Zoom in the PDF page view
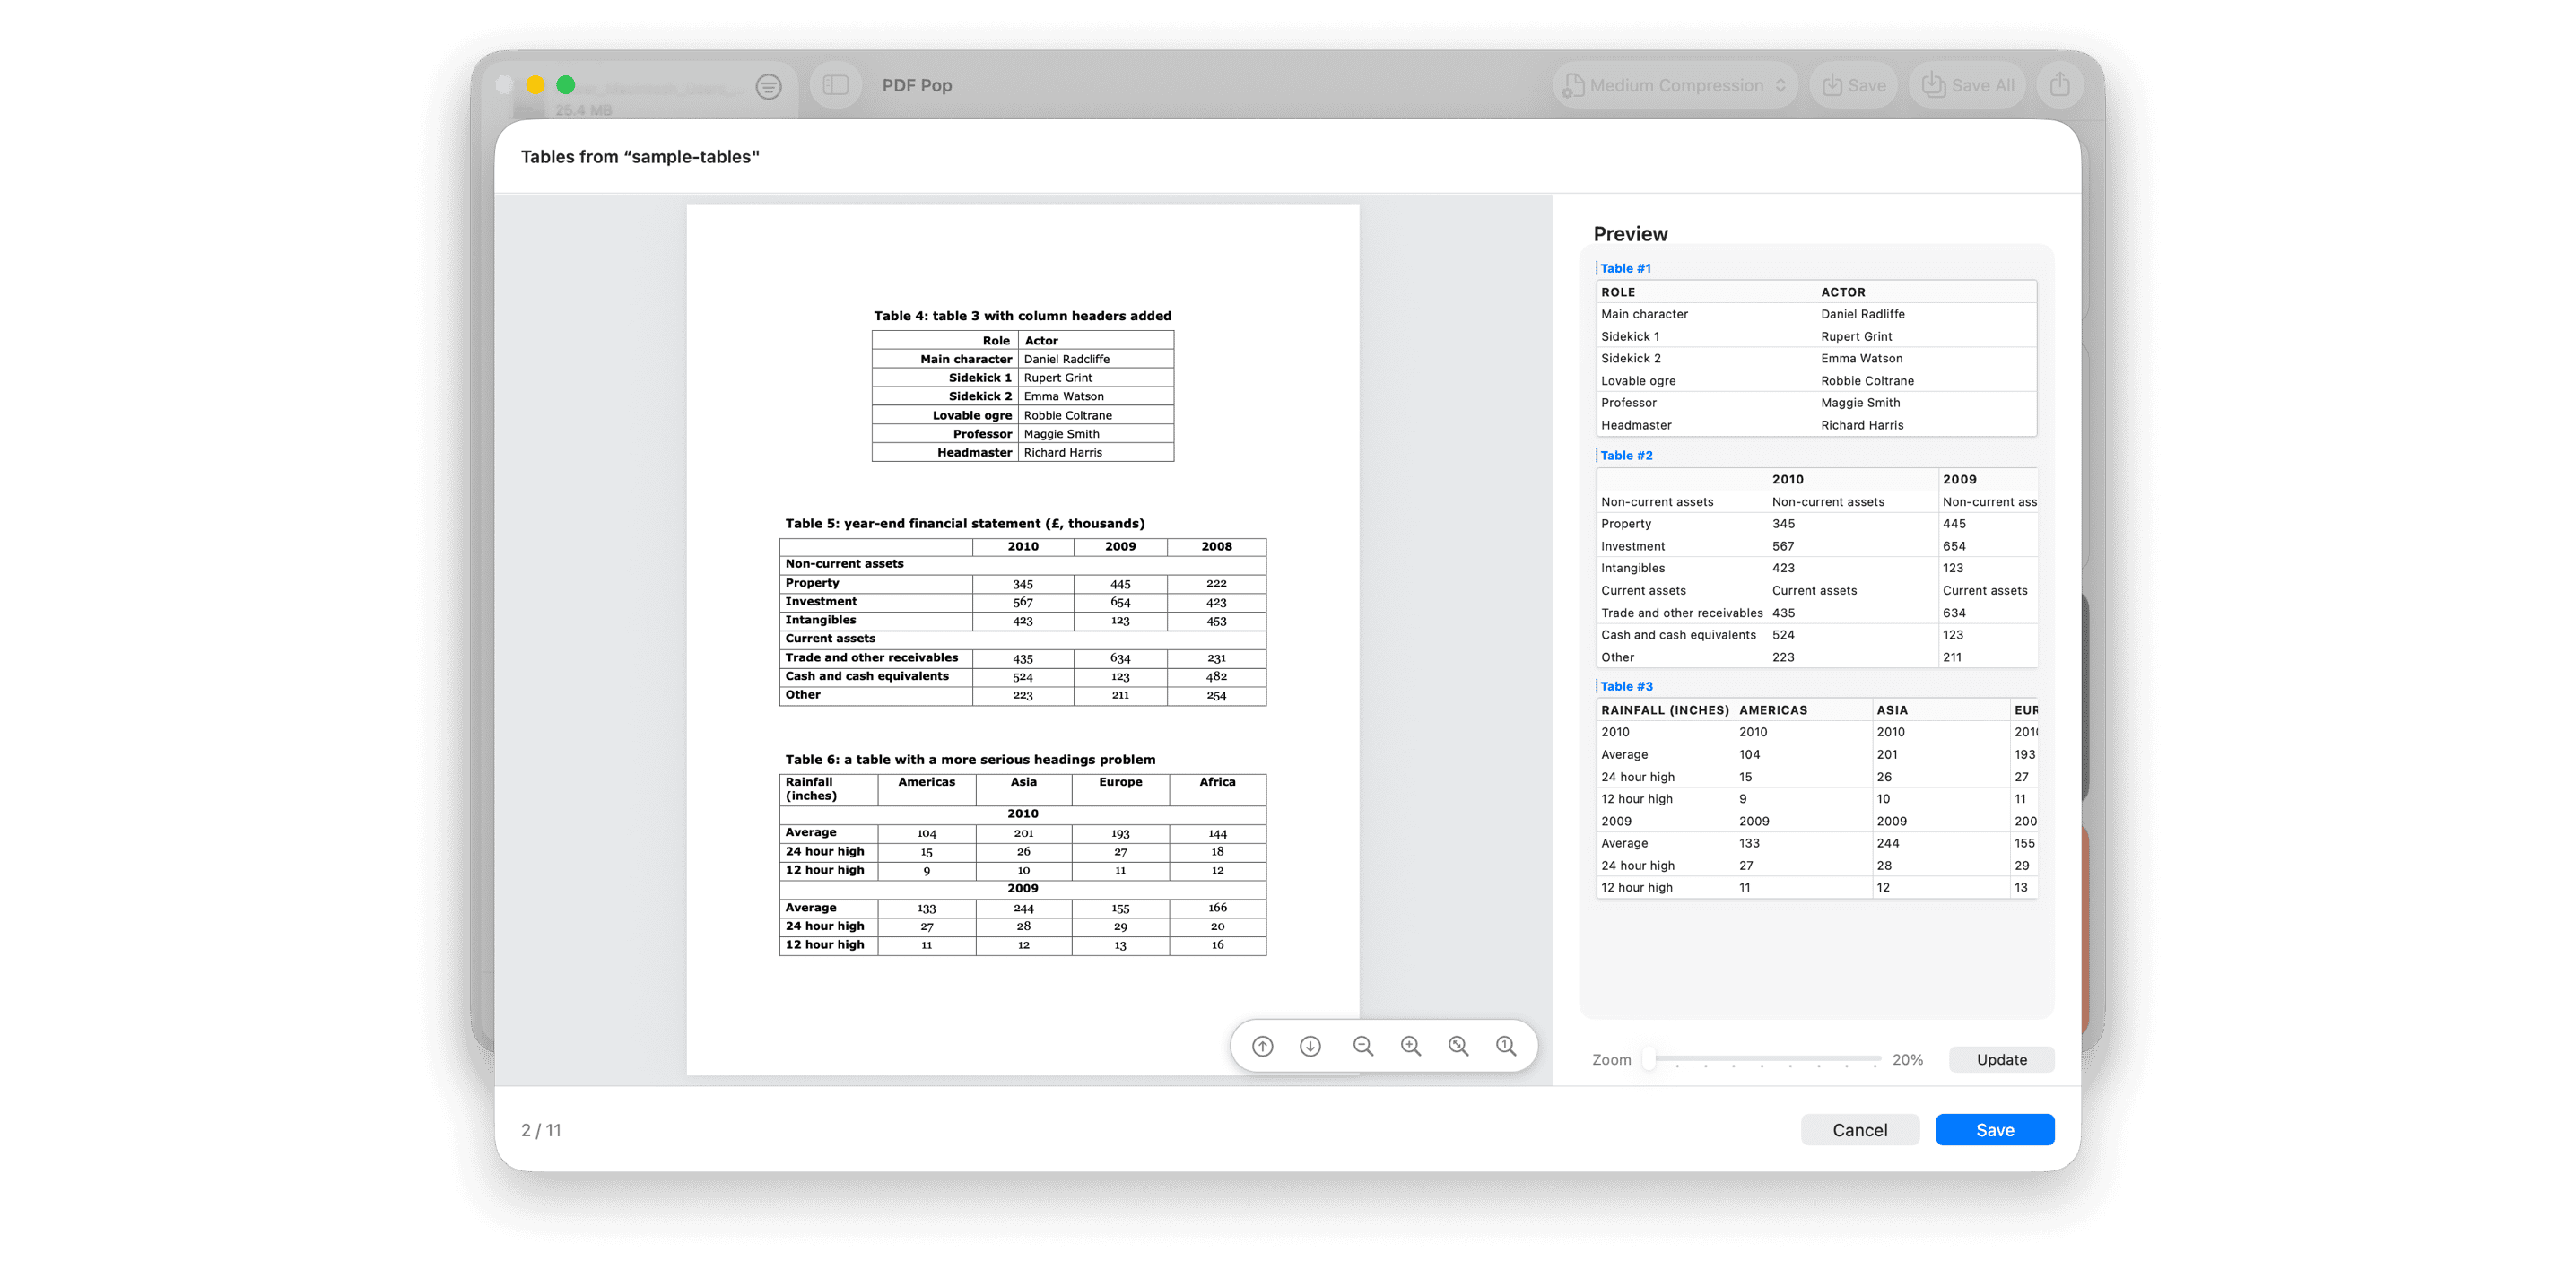2576x1270 pixels. coord(1411,1046)
